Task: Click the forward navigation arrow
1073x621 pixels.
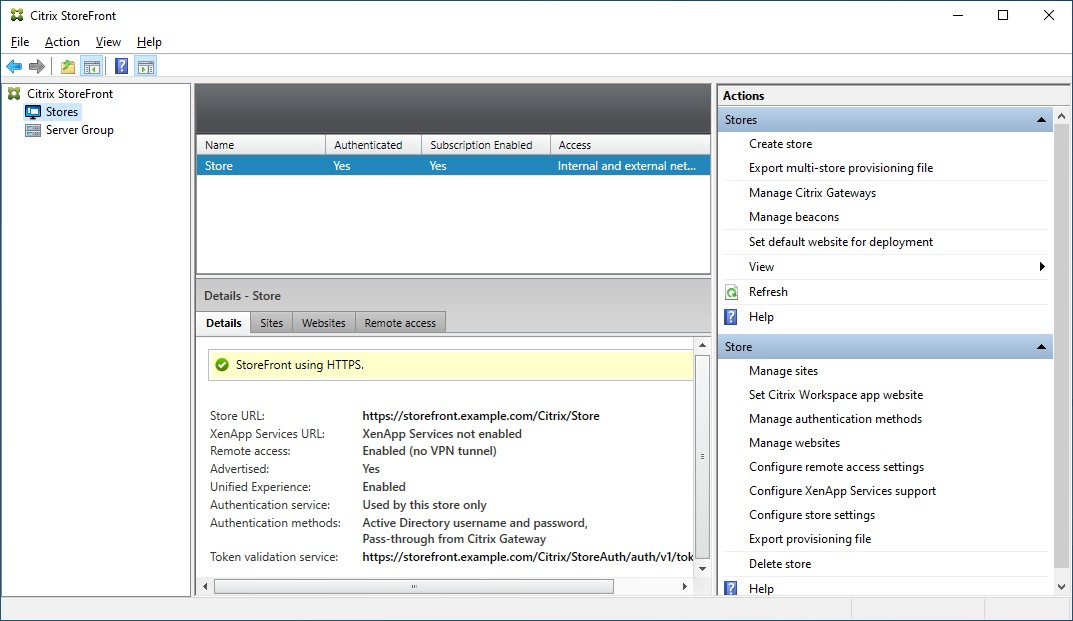Action: point(37,66)
